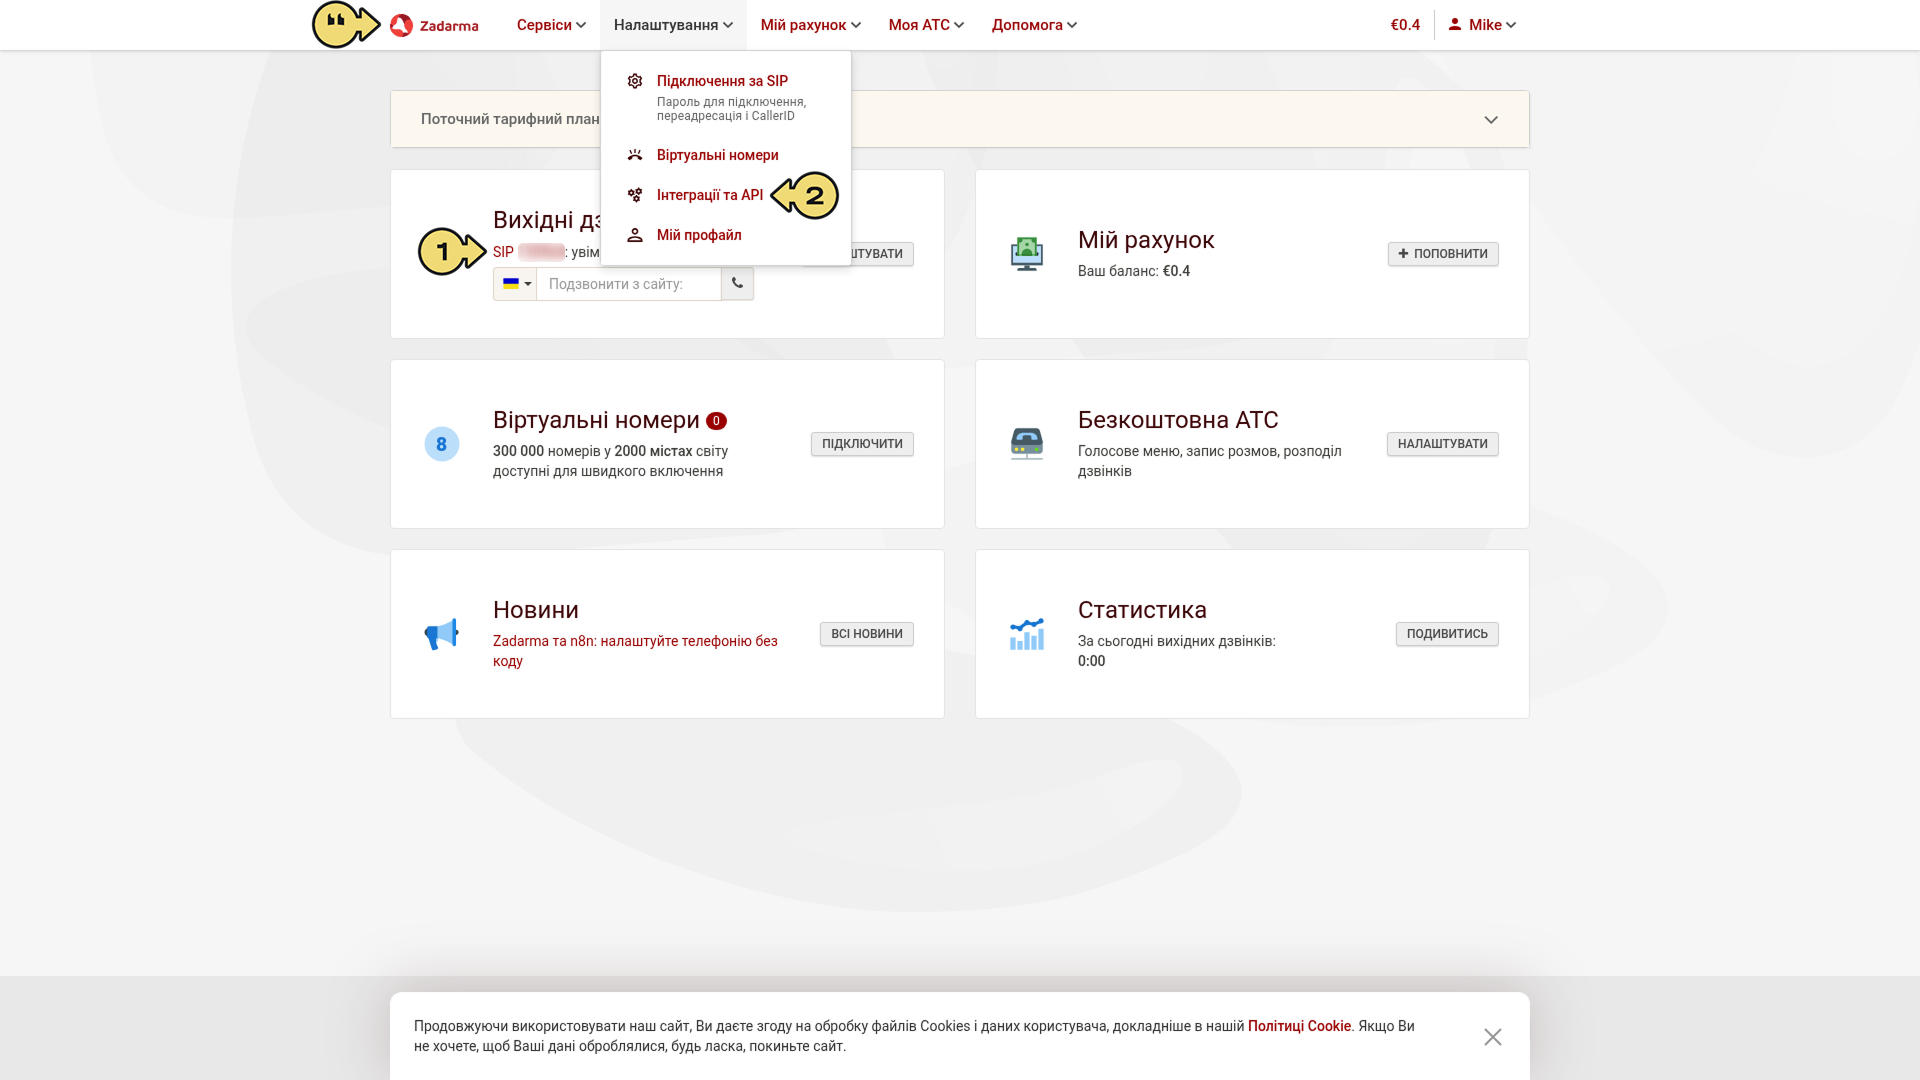The image size is (1920, 1080).
Task: Click the Новини heading
Action: tap(536, 610)
